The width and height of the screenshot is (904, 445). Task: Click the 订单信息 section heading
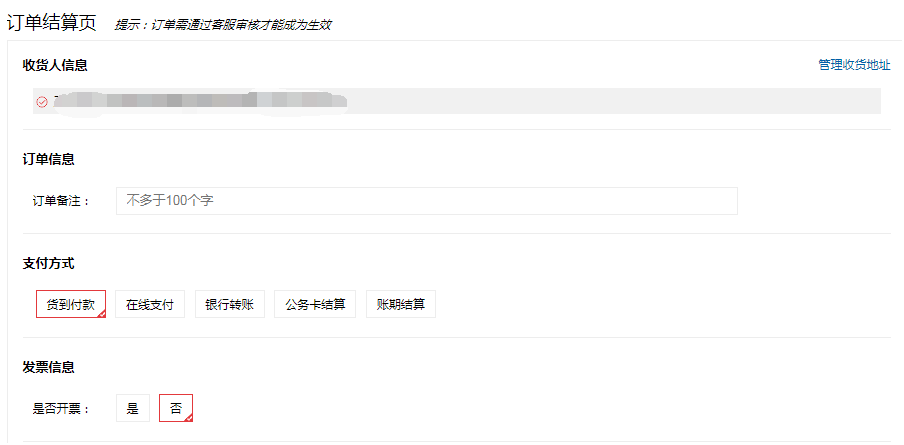48,159
